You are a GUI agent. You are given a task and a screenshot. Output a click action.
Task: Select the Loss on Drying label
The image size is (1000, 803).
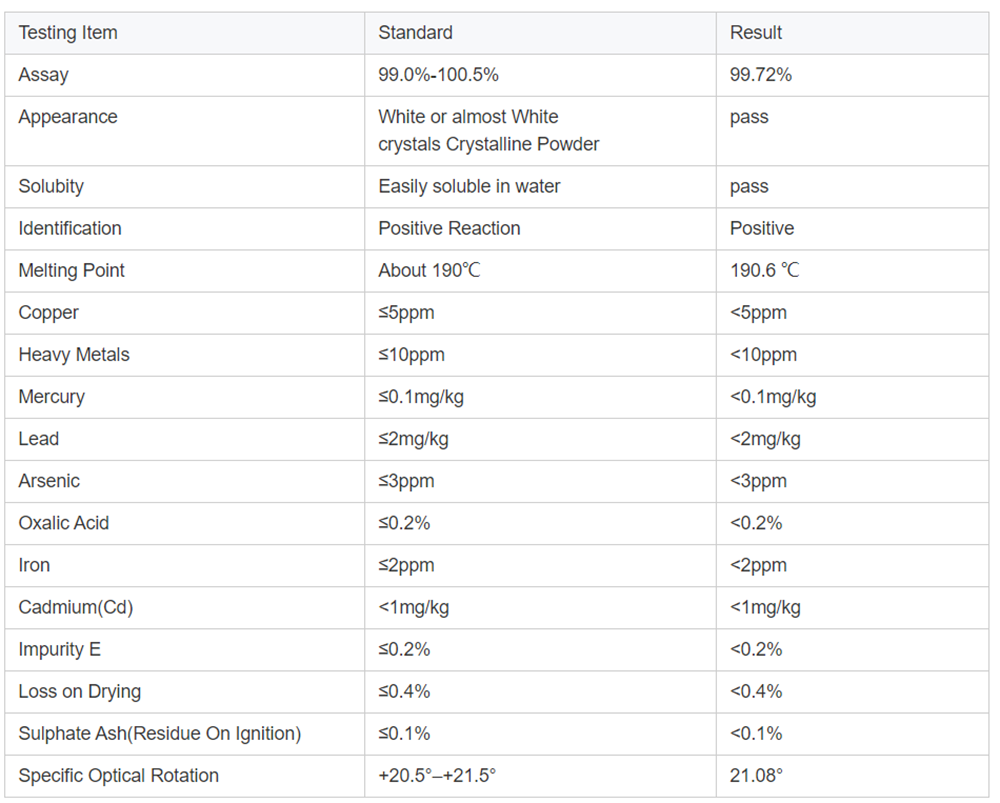[80, 691]
